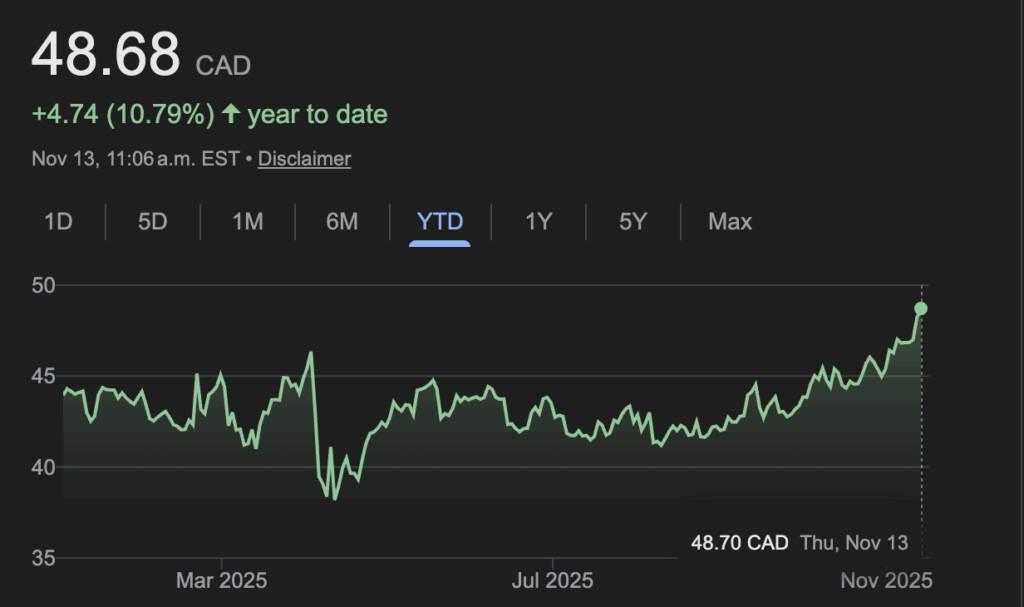Viewport: 1024px width, 607px height.
Task: Click the CAD currency label beside the price
Action: (x=223, y=66)
